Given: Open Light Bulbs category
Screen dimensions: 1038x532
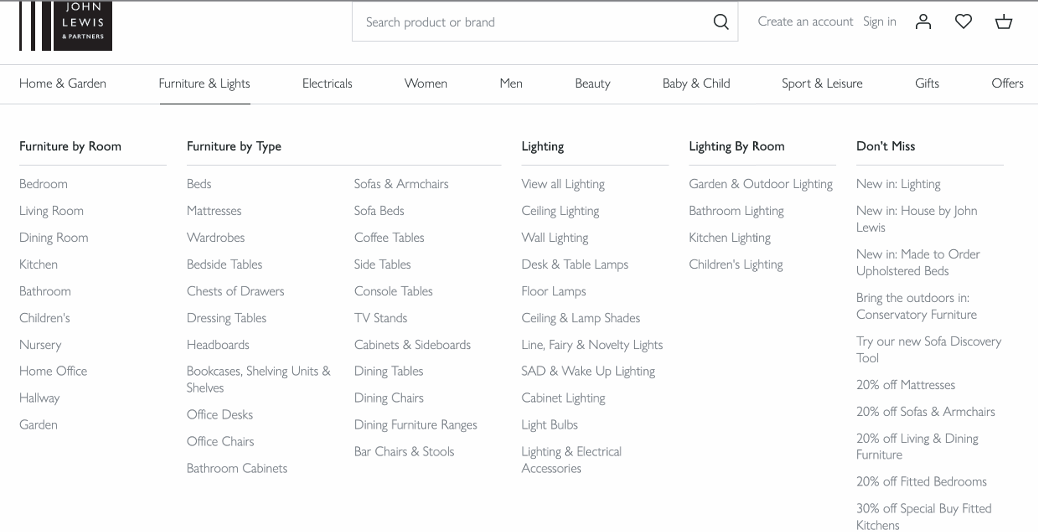Looking at the screenshot, I should pyautogui.click(x=549, y=425).
